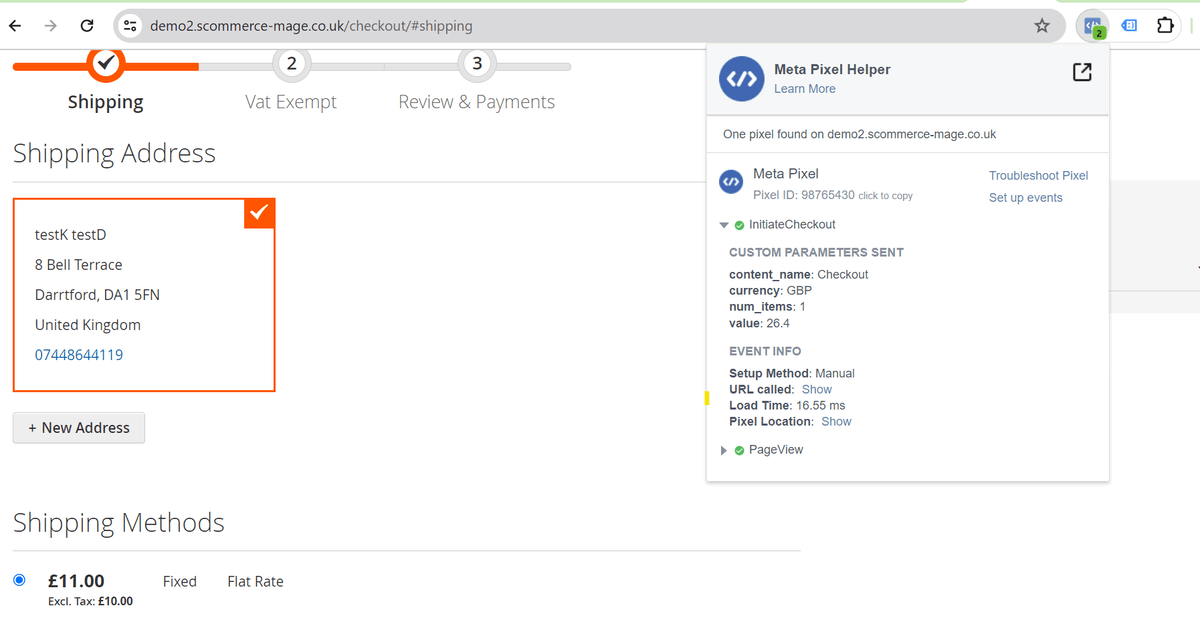
Task: Open the pop-out external link icon
Action: [1081, 72]
